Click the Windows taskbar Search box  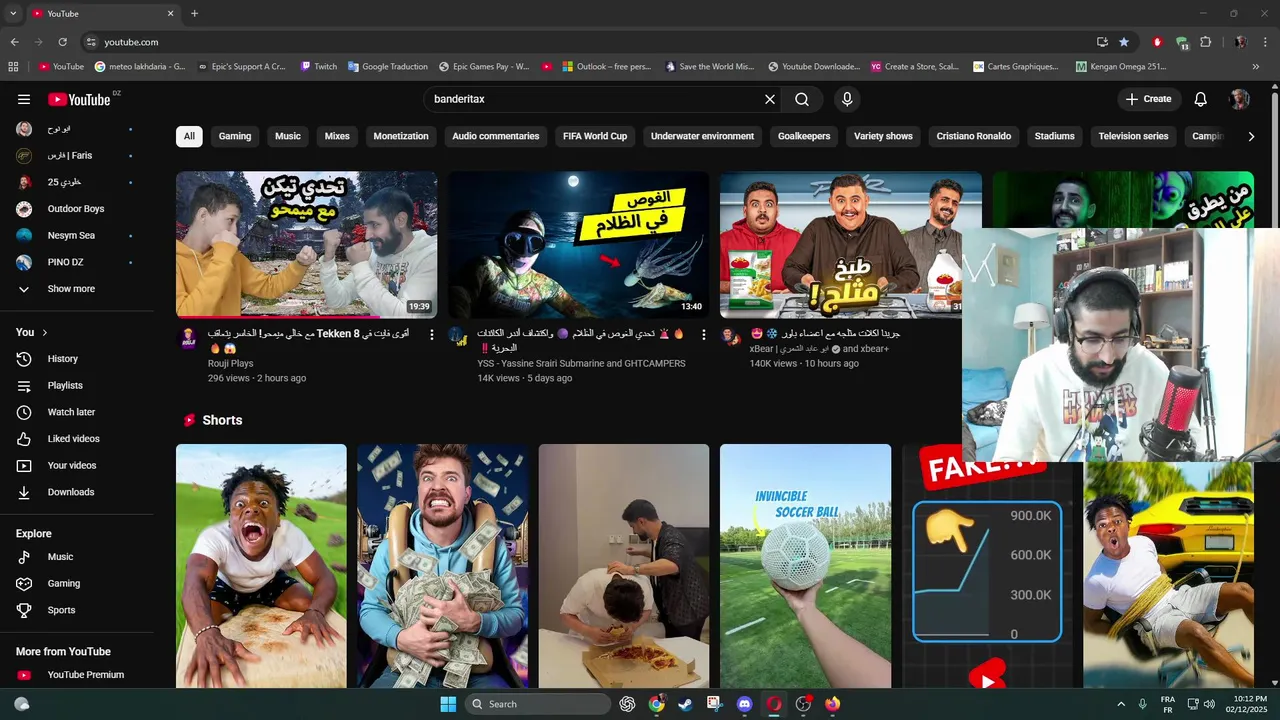[x=538, y=704]
